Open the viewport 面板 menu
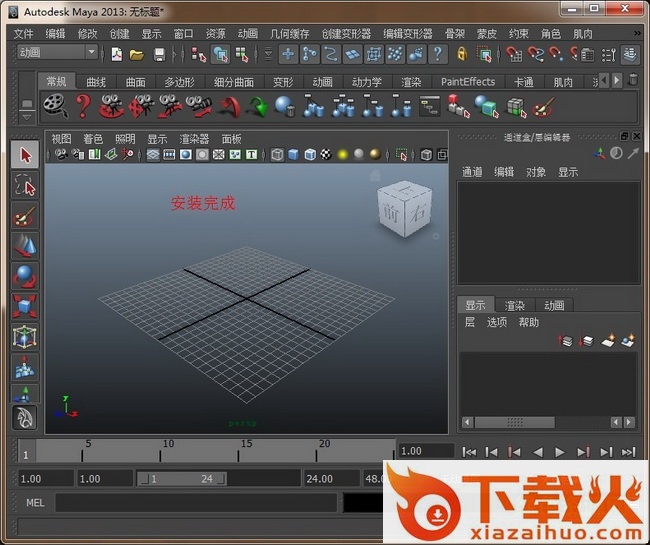The image size is (650, 545). tap(231, 139)
